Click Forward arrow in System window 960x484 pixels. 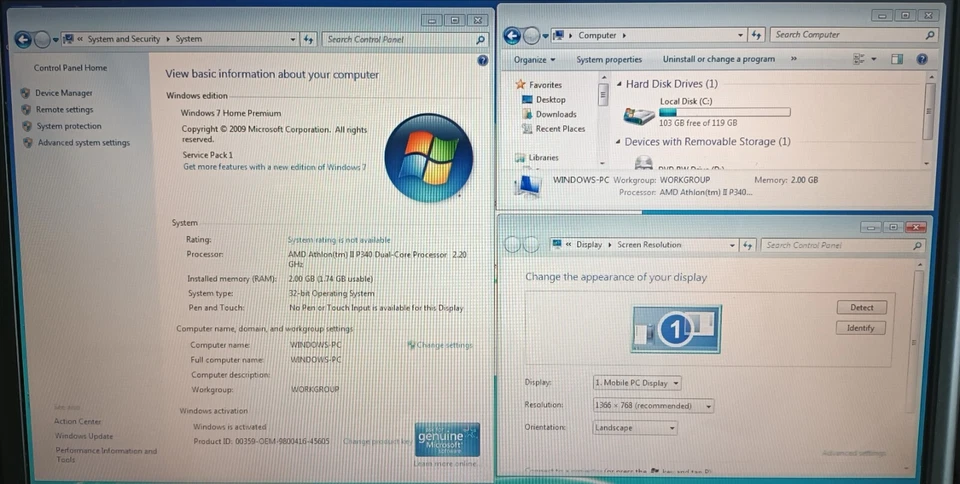(42, 40)
